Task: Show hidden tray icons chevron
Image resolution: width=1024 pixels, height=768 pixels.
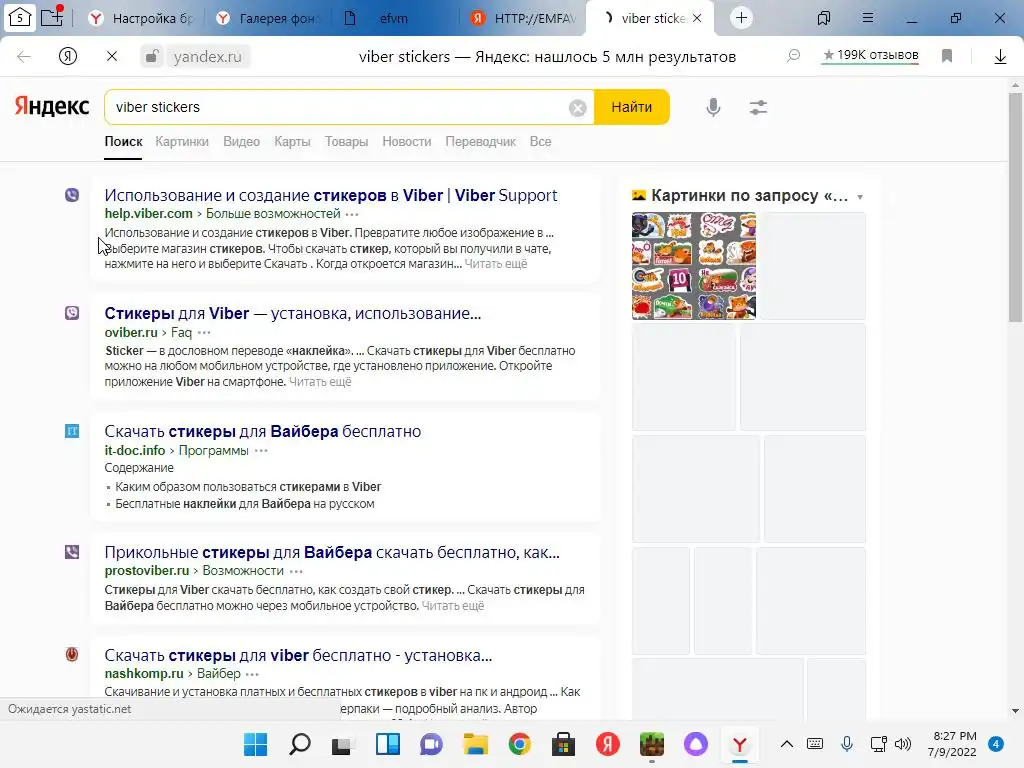Action: tap(787, 744)
